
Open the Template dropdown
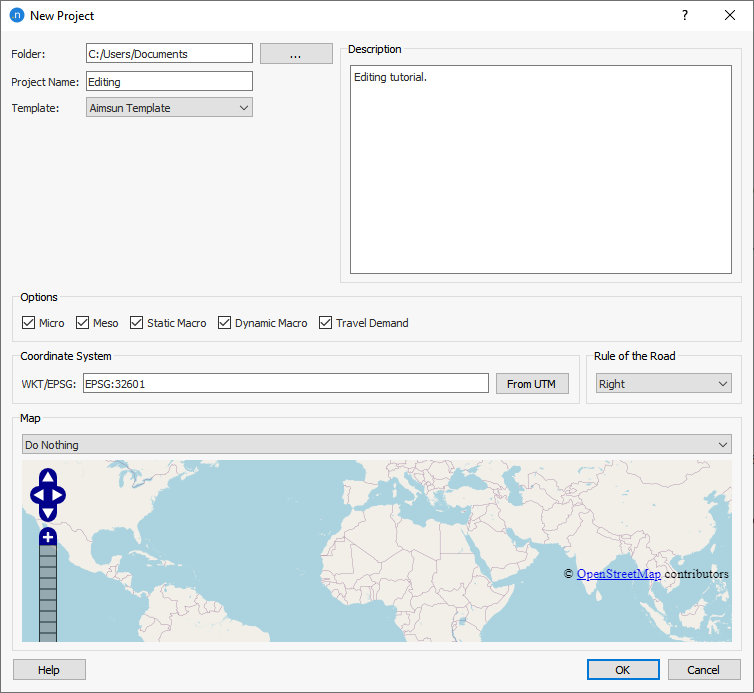pyautogui.click(x=169, y=108)
